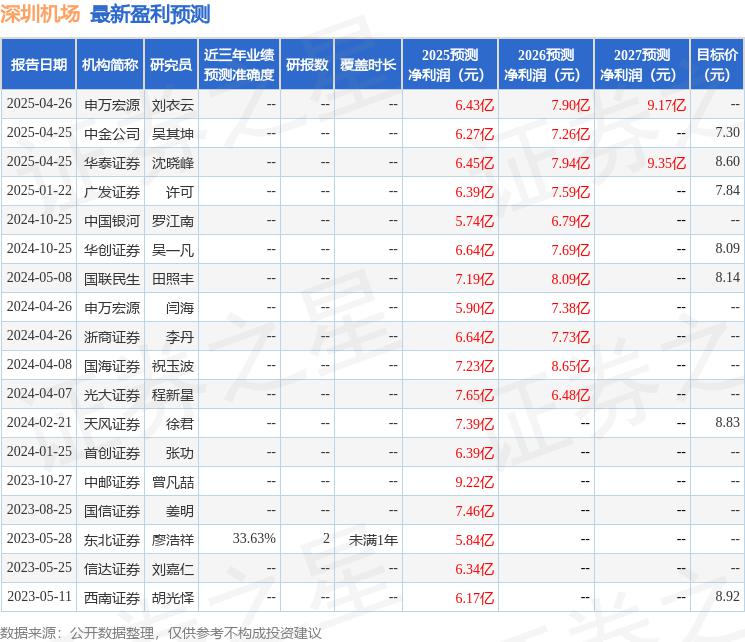The image size is (745, 642).
Task: Select institution 华创证券
Action: [112, 250]
